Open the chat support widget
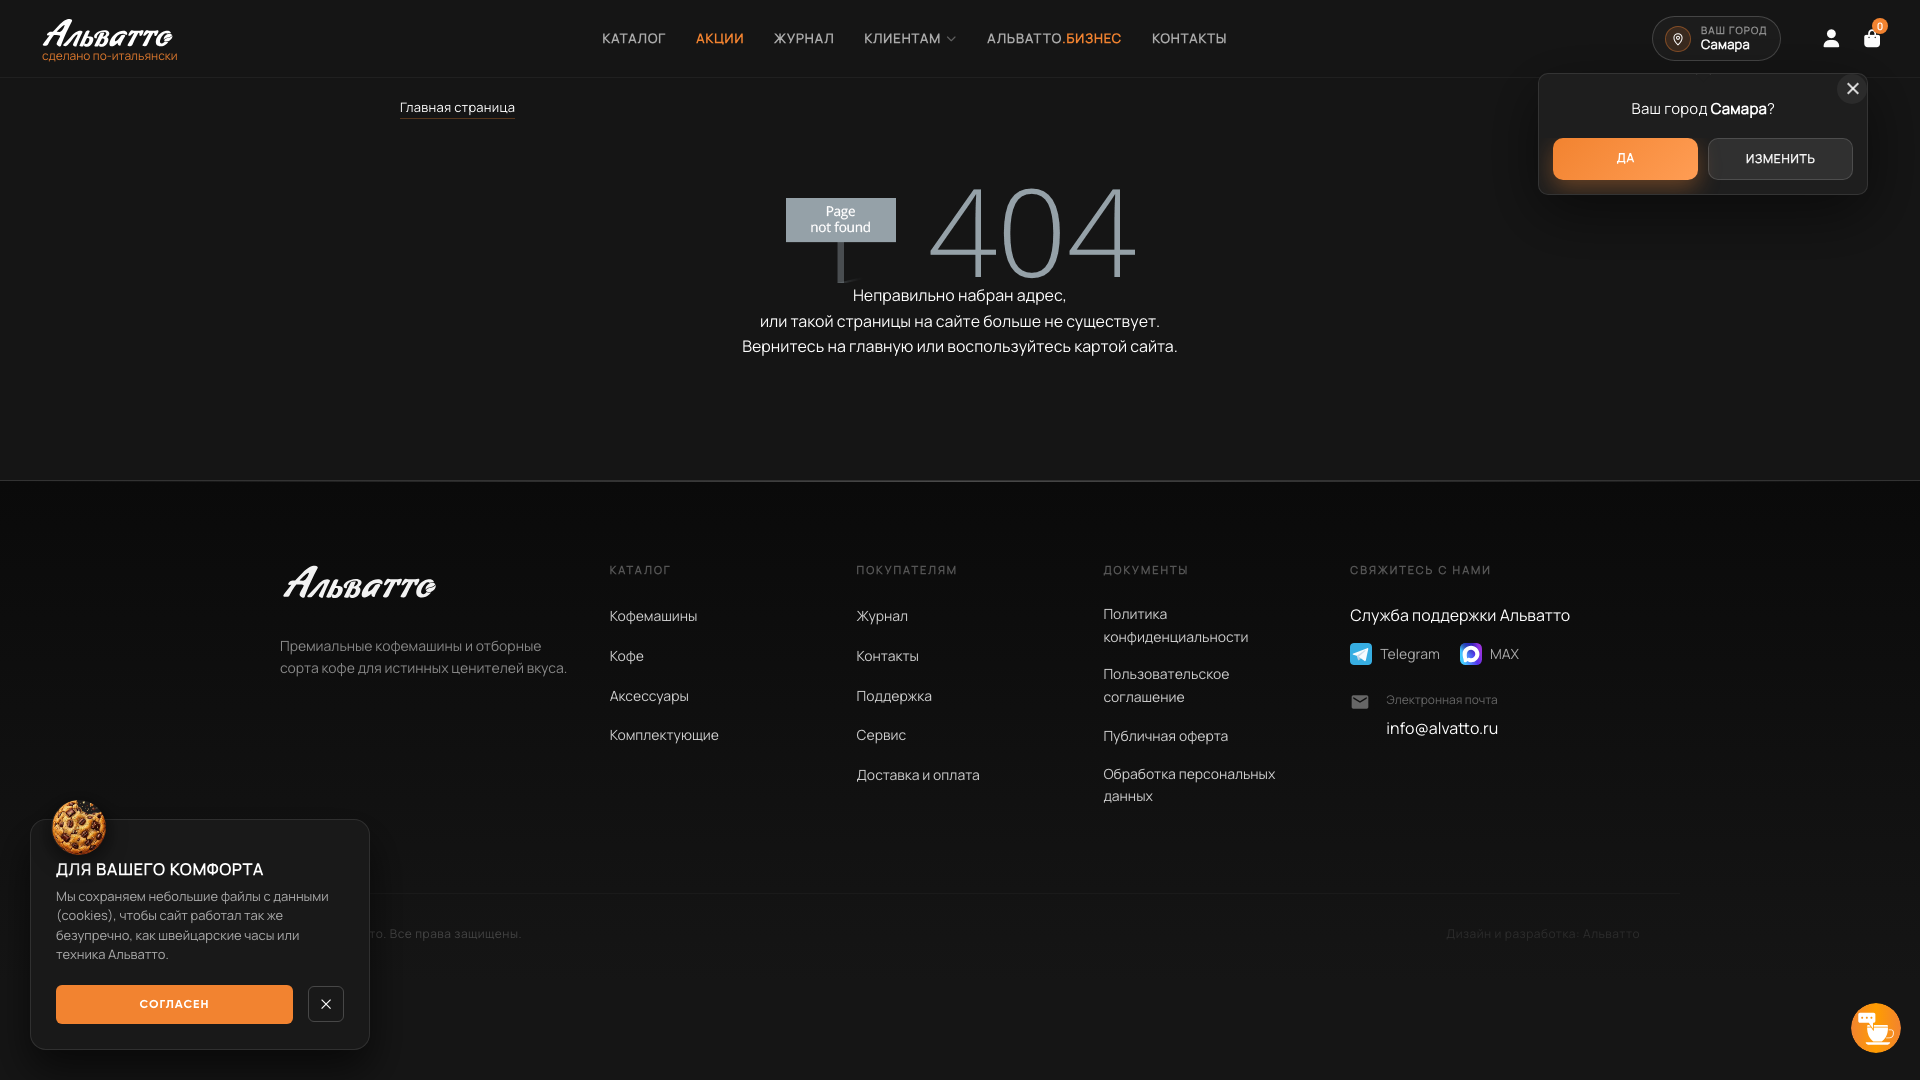The height and width of the screenshot is (1080, 1920). [1875, 1028]
